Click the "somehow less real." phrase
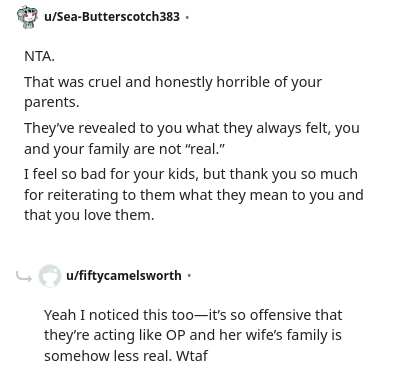Screen dimensions: 400x392 pos(108,356)
